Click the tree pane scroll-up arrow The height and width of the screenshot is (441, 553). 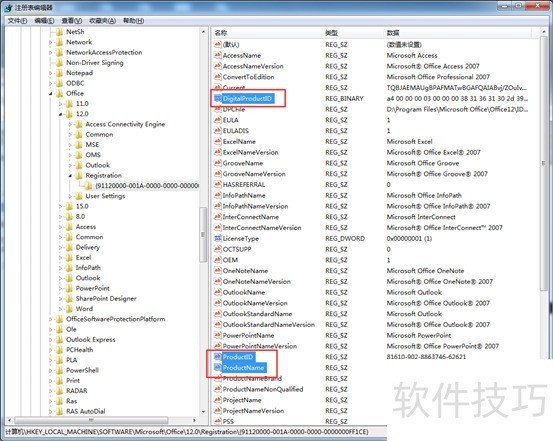(x=203, y=32)
